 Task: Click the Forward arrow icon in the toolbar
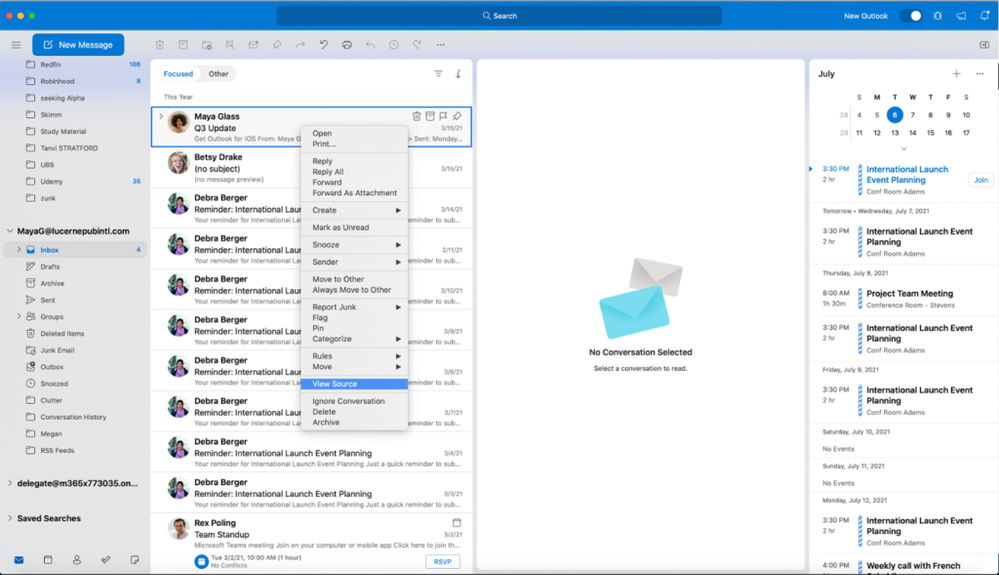tap(300, 45)
